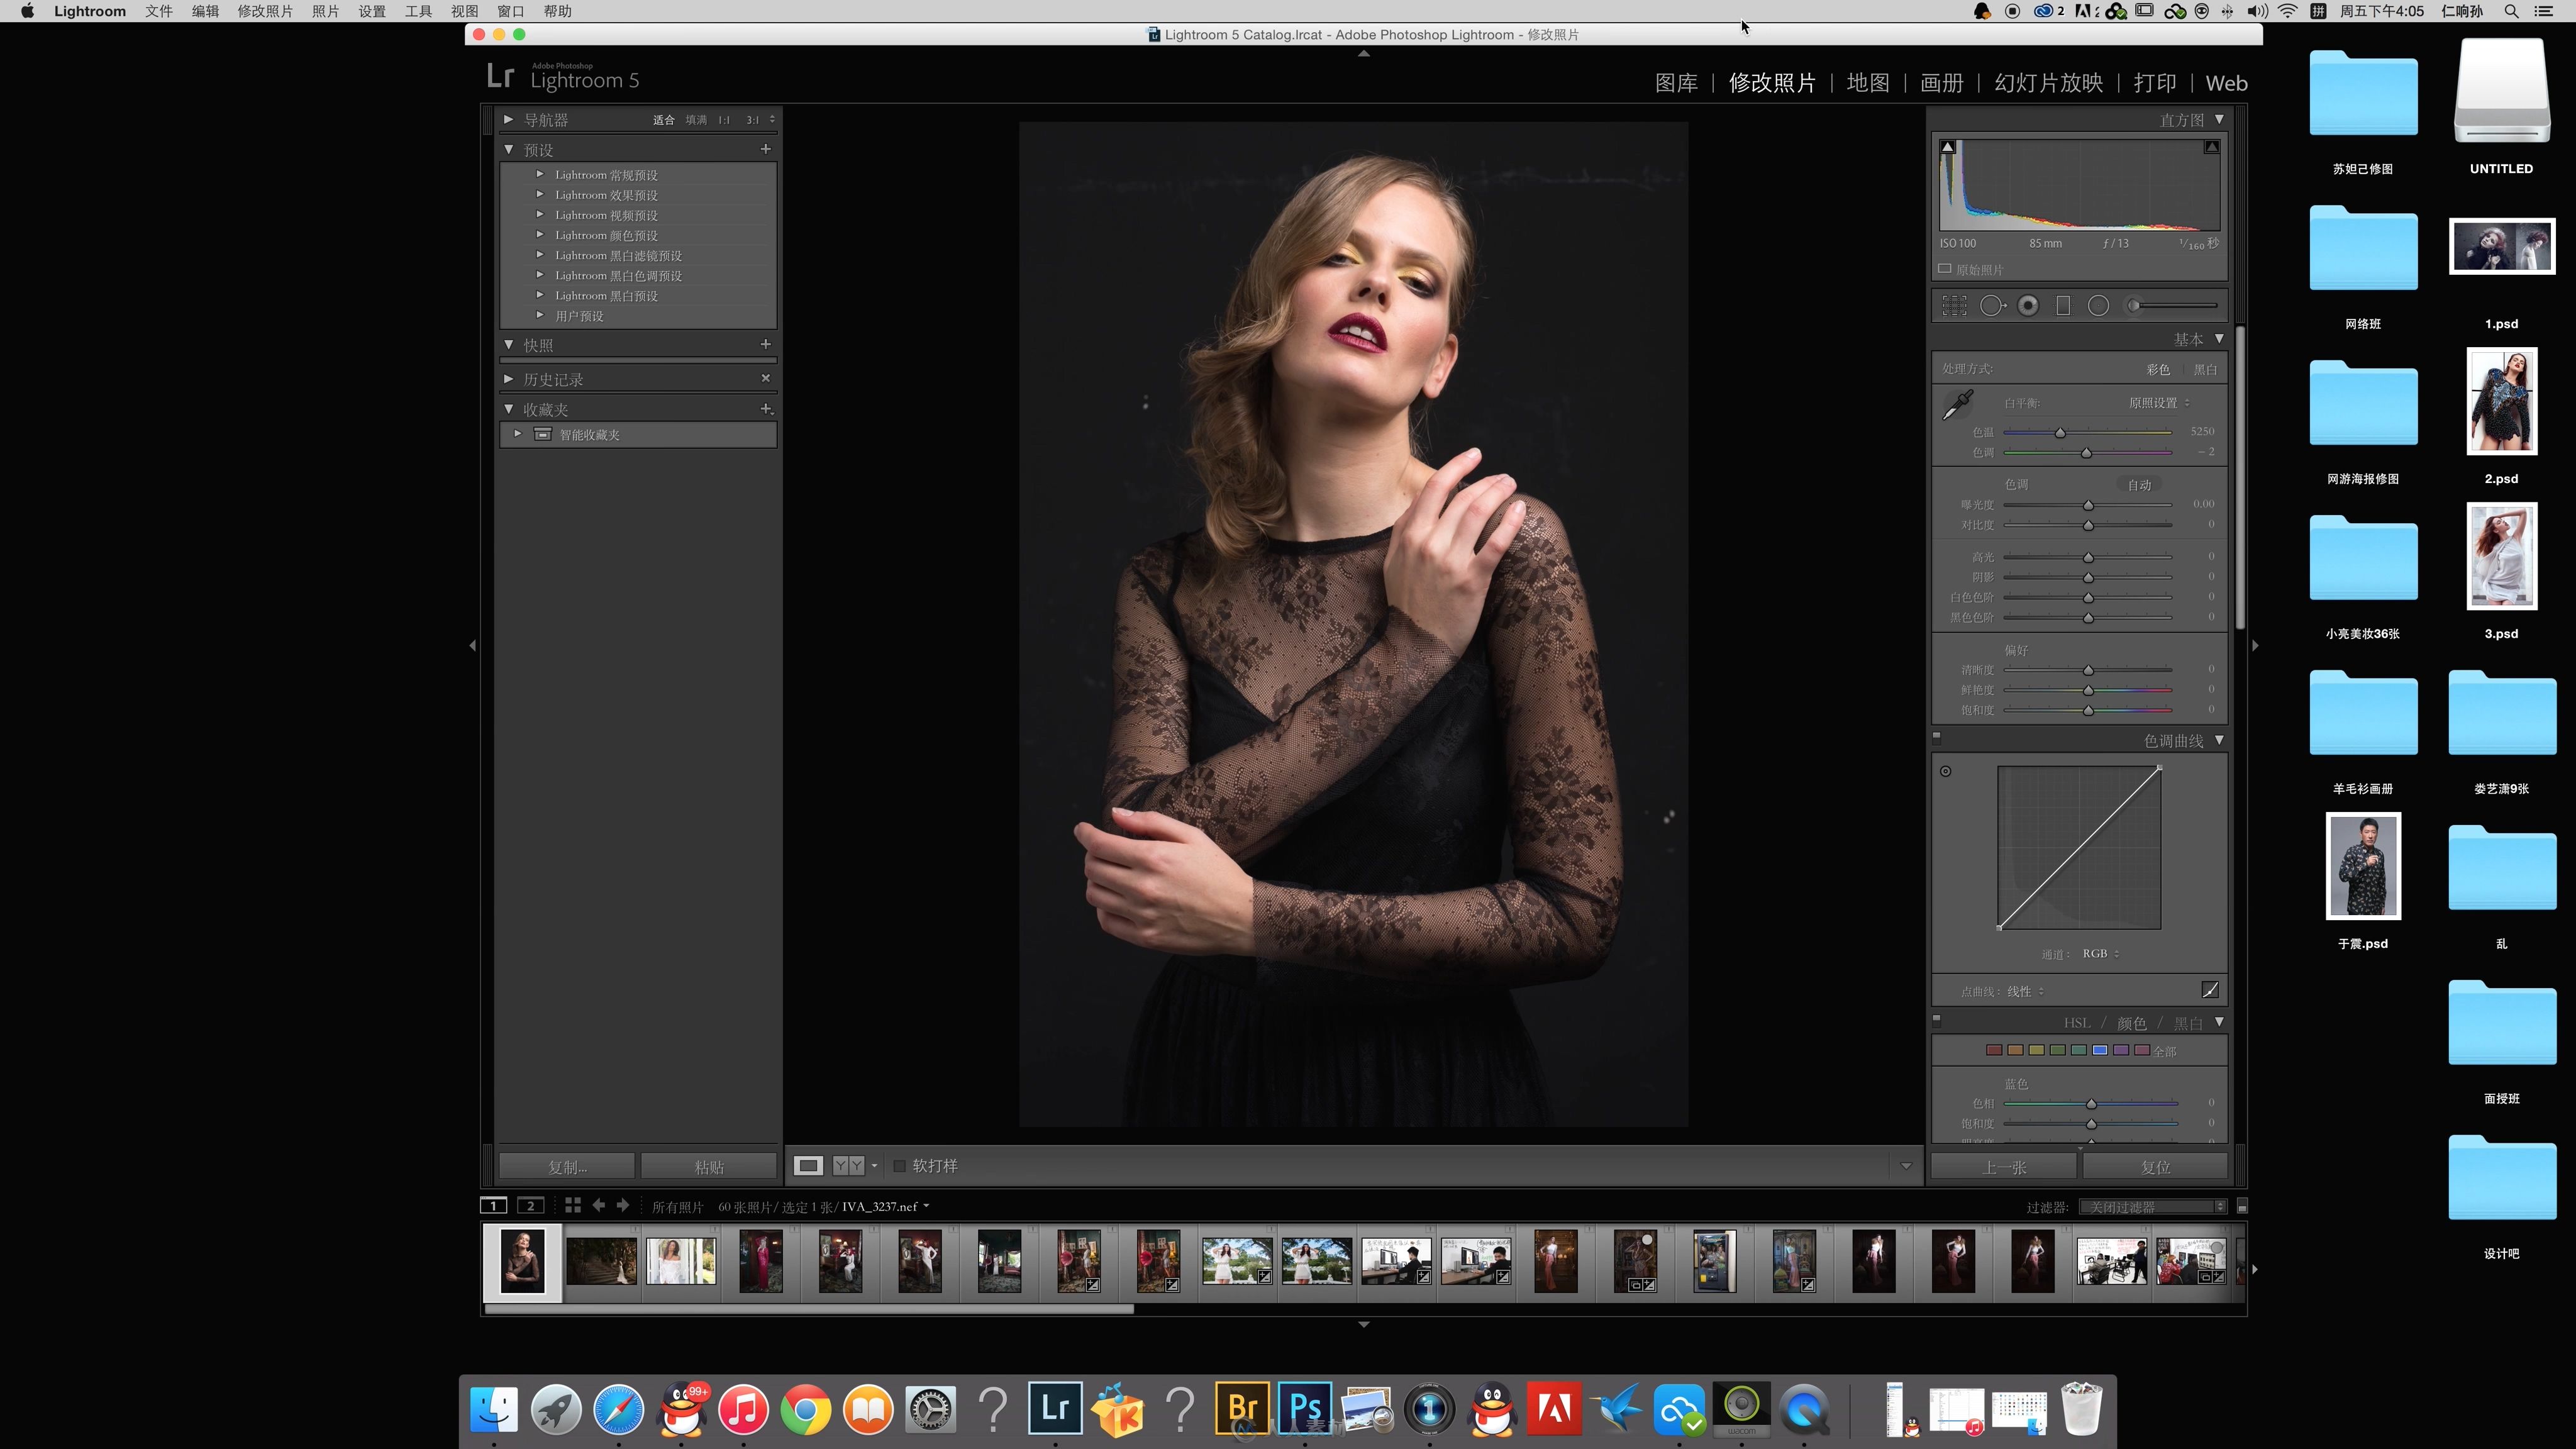Open the IVA_3237.nef filename dropdown
This screenshot has width=2576, height=1449.
point(886,1207)
